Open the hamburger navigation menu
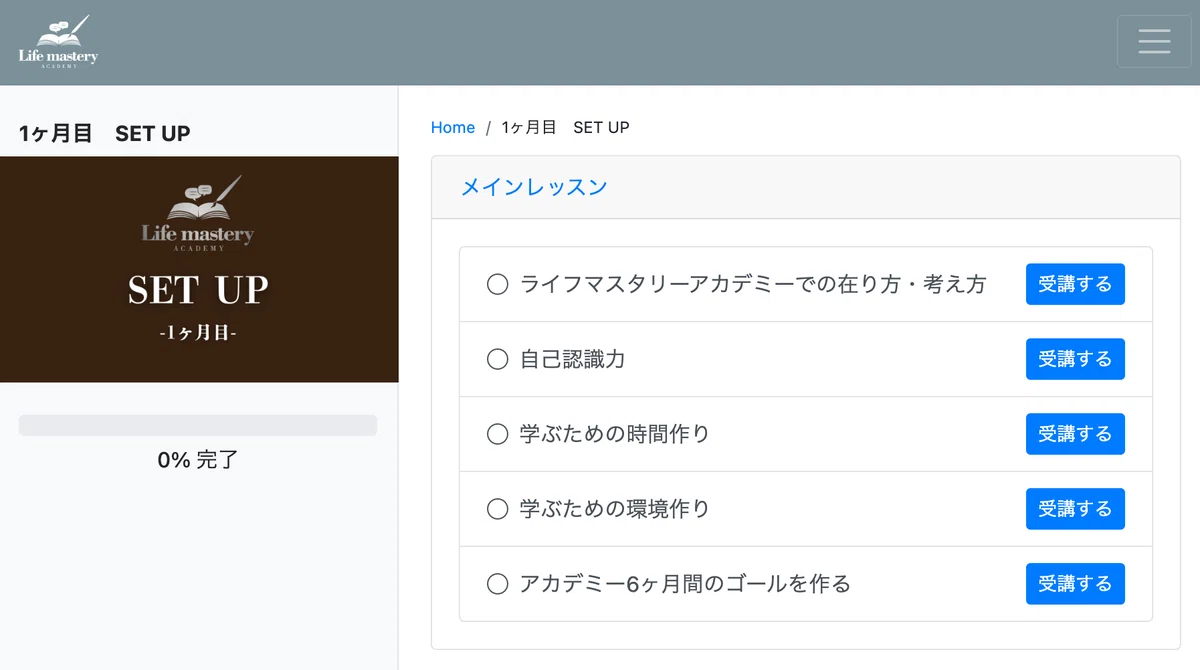The image size is (1200, 670). click(1154, 41)
